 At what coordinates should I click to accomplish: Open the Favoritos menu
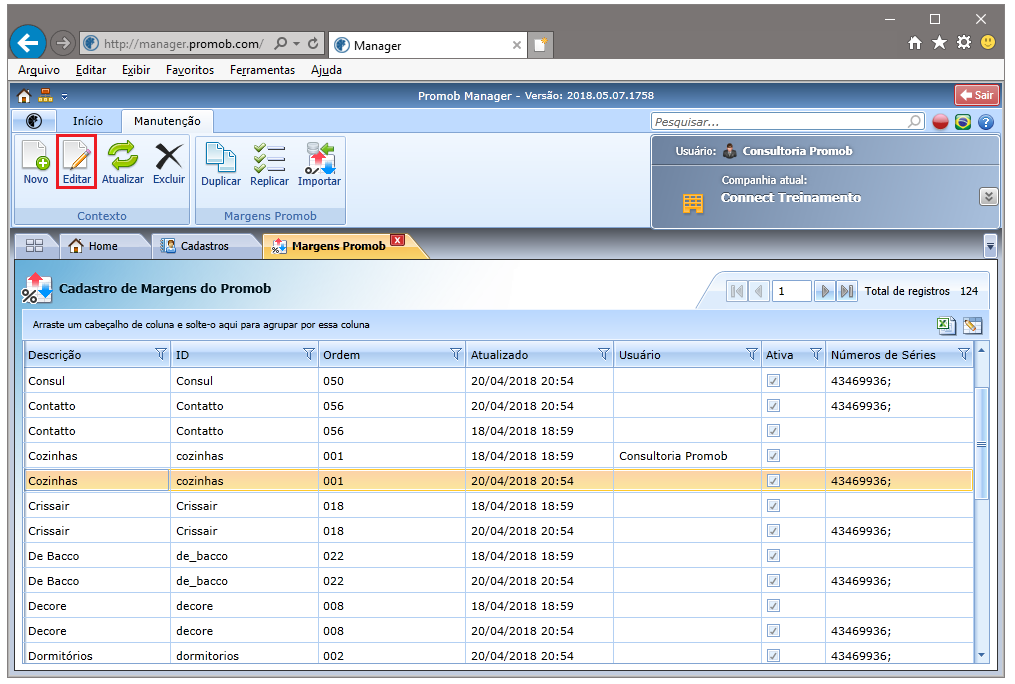[190, 70]
